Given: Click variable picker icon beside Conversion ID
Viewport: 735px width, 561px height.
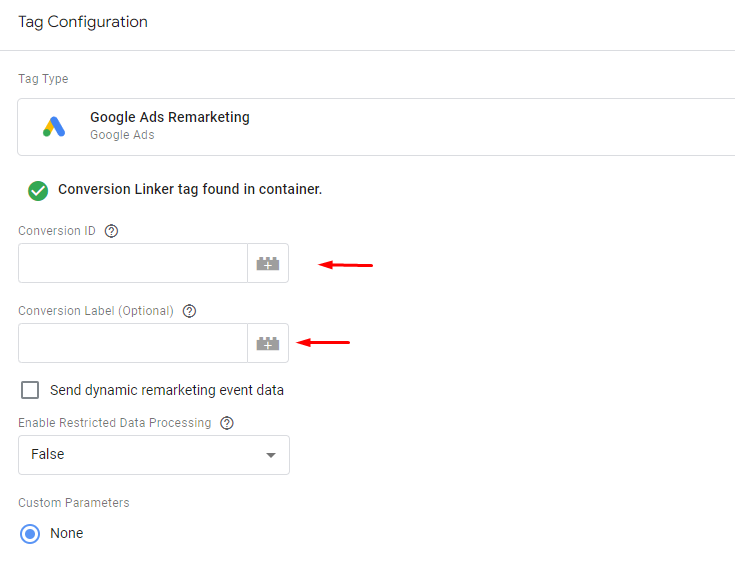Looking at the screenshot, I should point(268,263).
